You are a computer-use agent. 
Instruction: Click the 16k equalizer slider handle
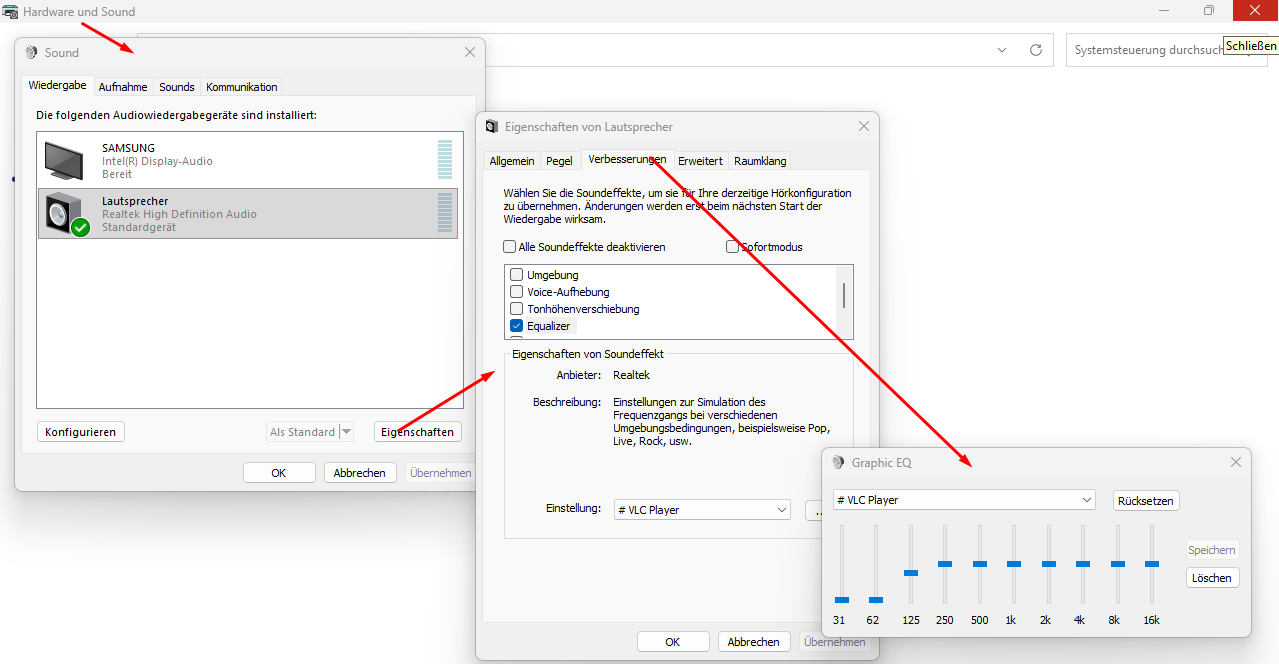1152,564
